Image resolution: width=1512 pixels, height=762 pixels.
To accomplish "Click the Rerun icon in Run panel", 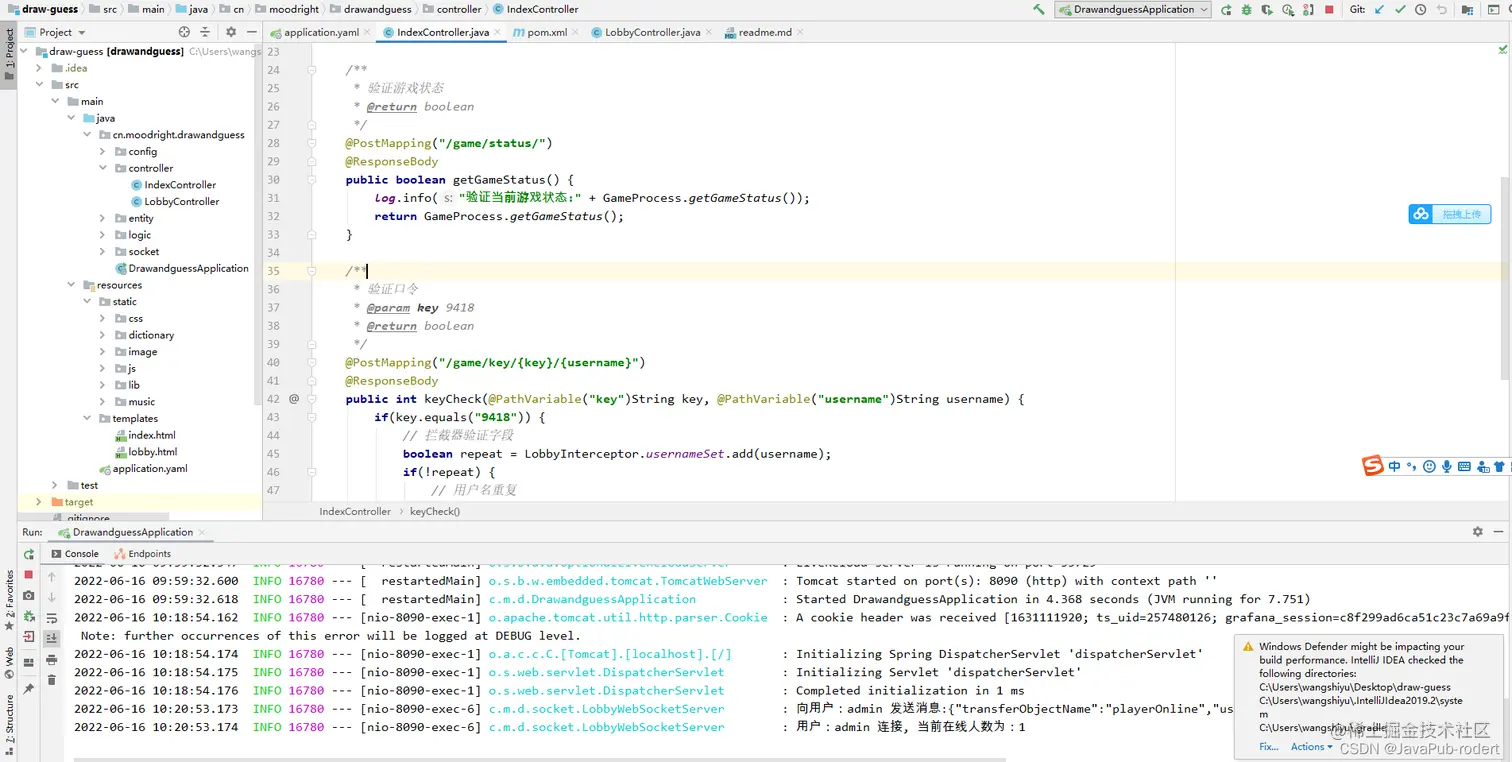I will (x=29, y=554).
